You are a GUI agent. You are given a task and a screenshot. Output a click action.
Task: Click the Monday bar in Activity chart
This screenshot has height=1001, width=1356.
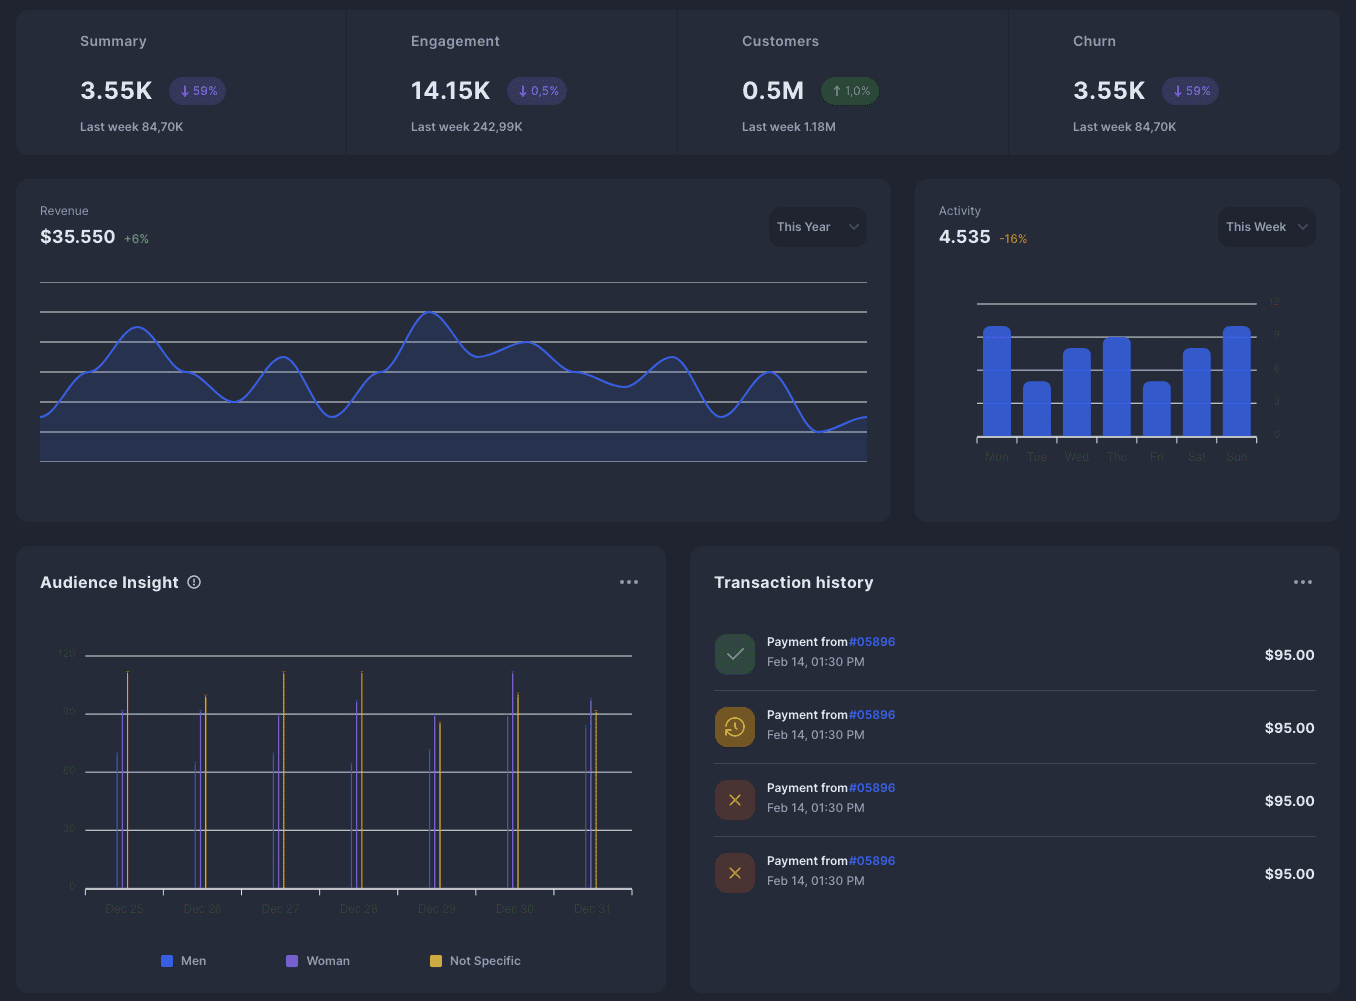(997, 382)
